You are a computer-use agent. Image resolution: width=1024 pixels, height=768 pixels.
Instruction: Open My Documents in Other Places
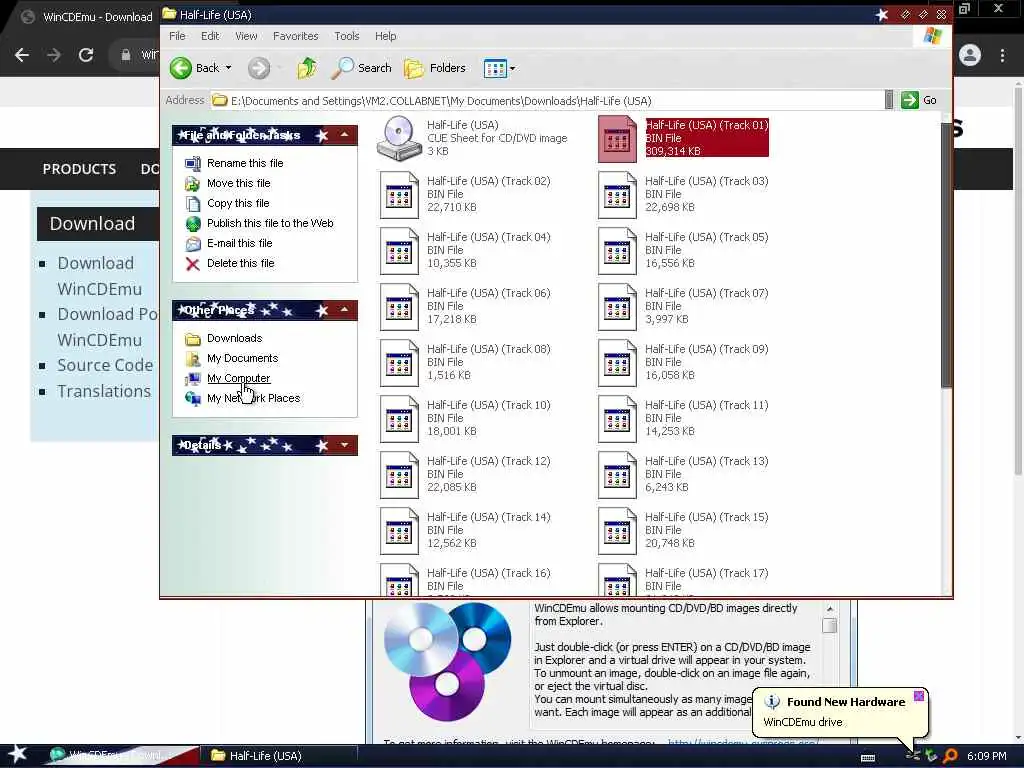pyautogui.click(x=242, y=359)
